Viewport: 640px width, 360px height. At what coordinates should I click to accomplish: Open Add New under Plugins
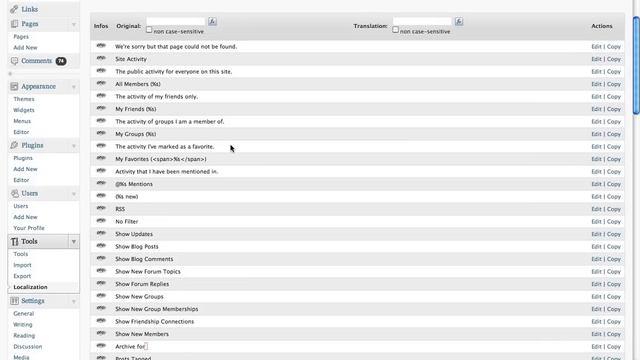[25, 169]
